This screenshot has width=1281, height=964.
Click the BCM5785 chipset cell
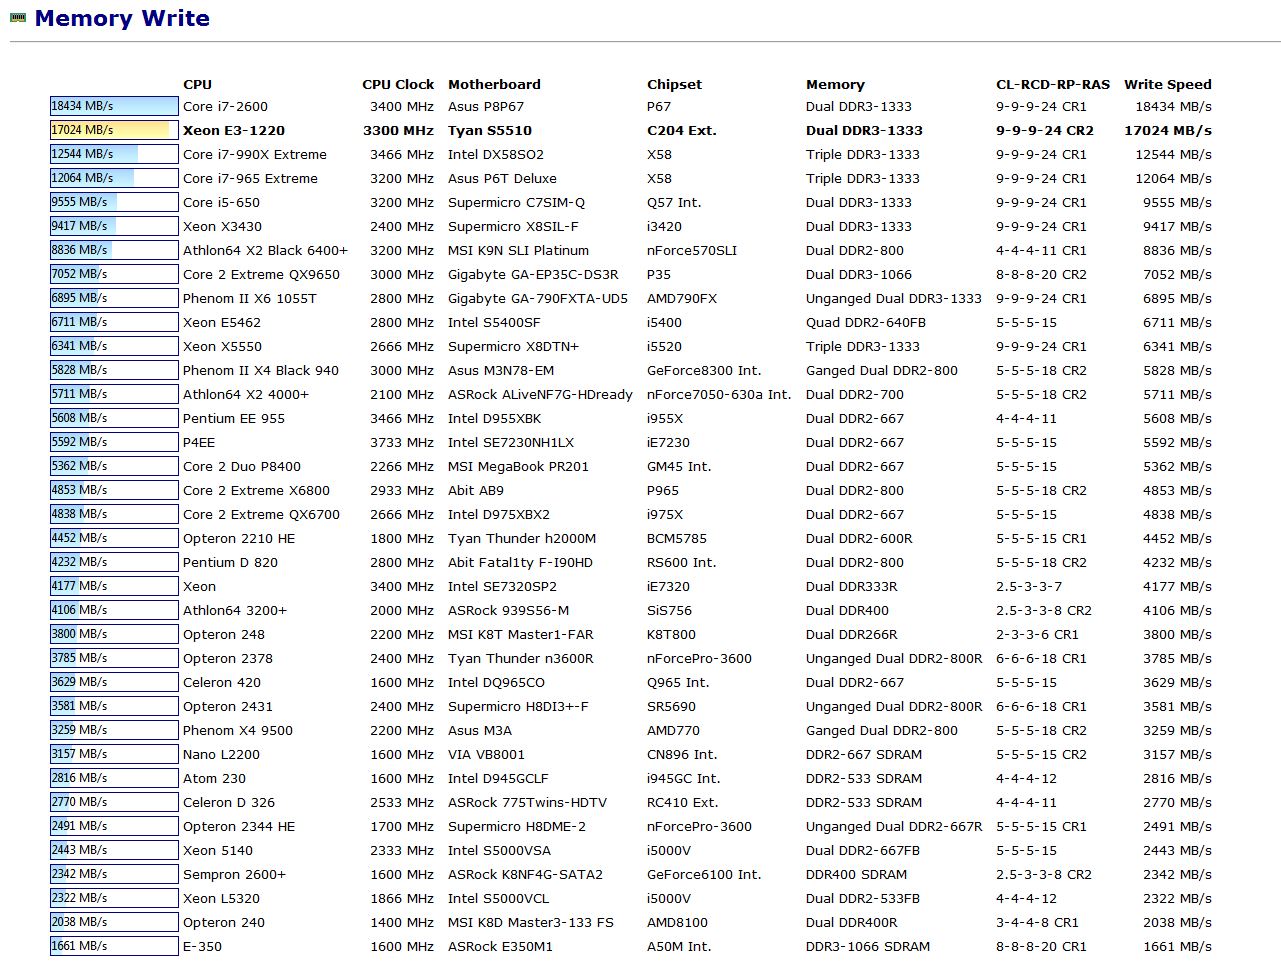coord(677,538)
